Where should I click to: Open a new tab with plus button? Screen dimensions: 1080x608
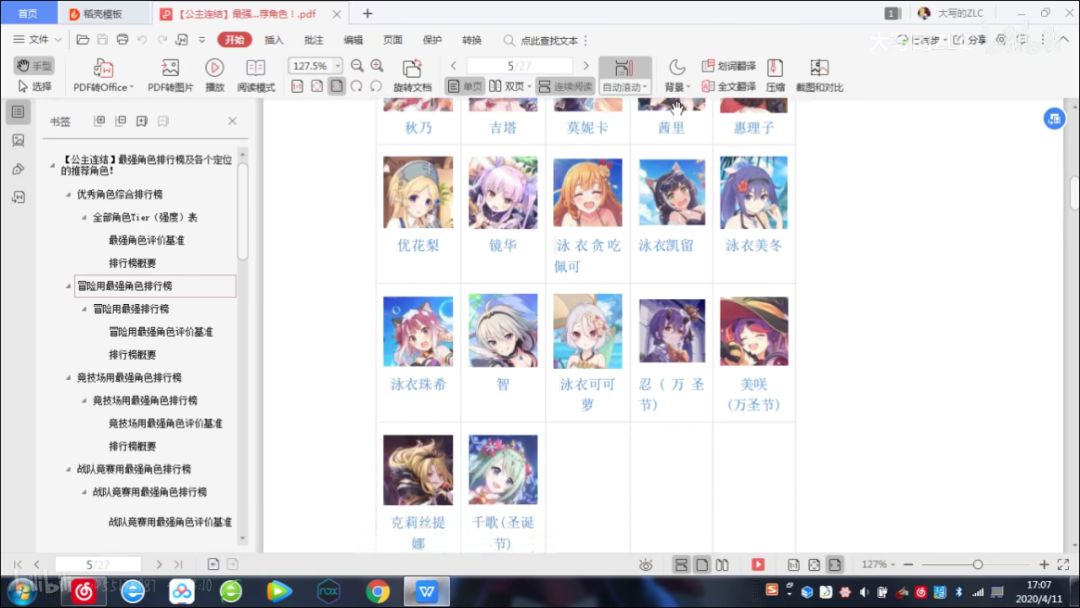pyautogui.click(x=367, y=13)
